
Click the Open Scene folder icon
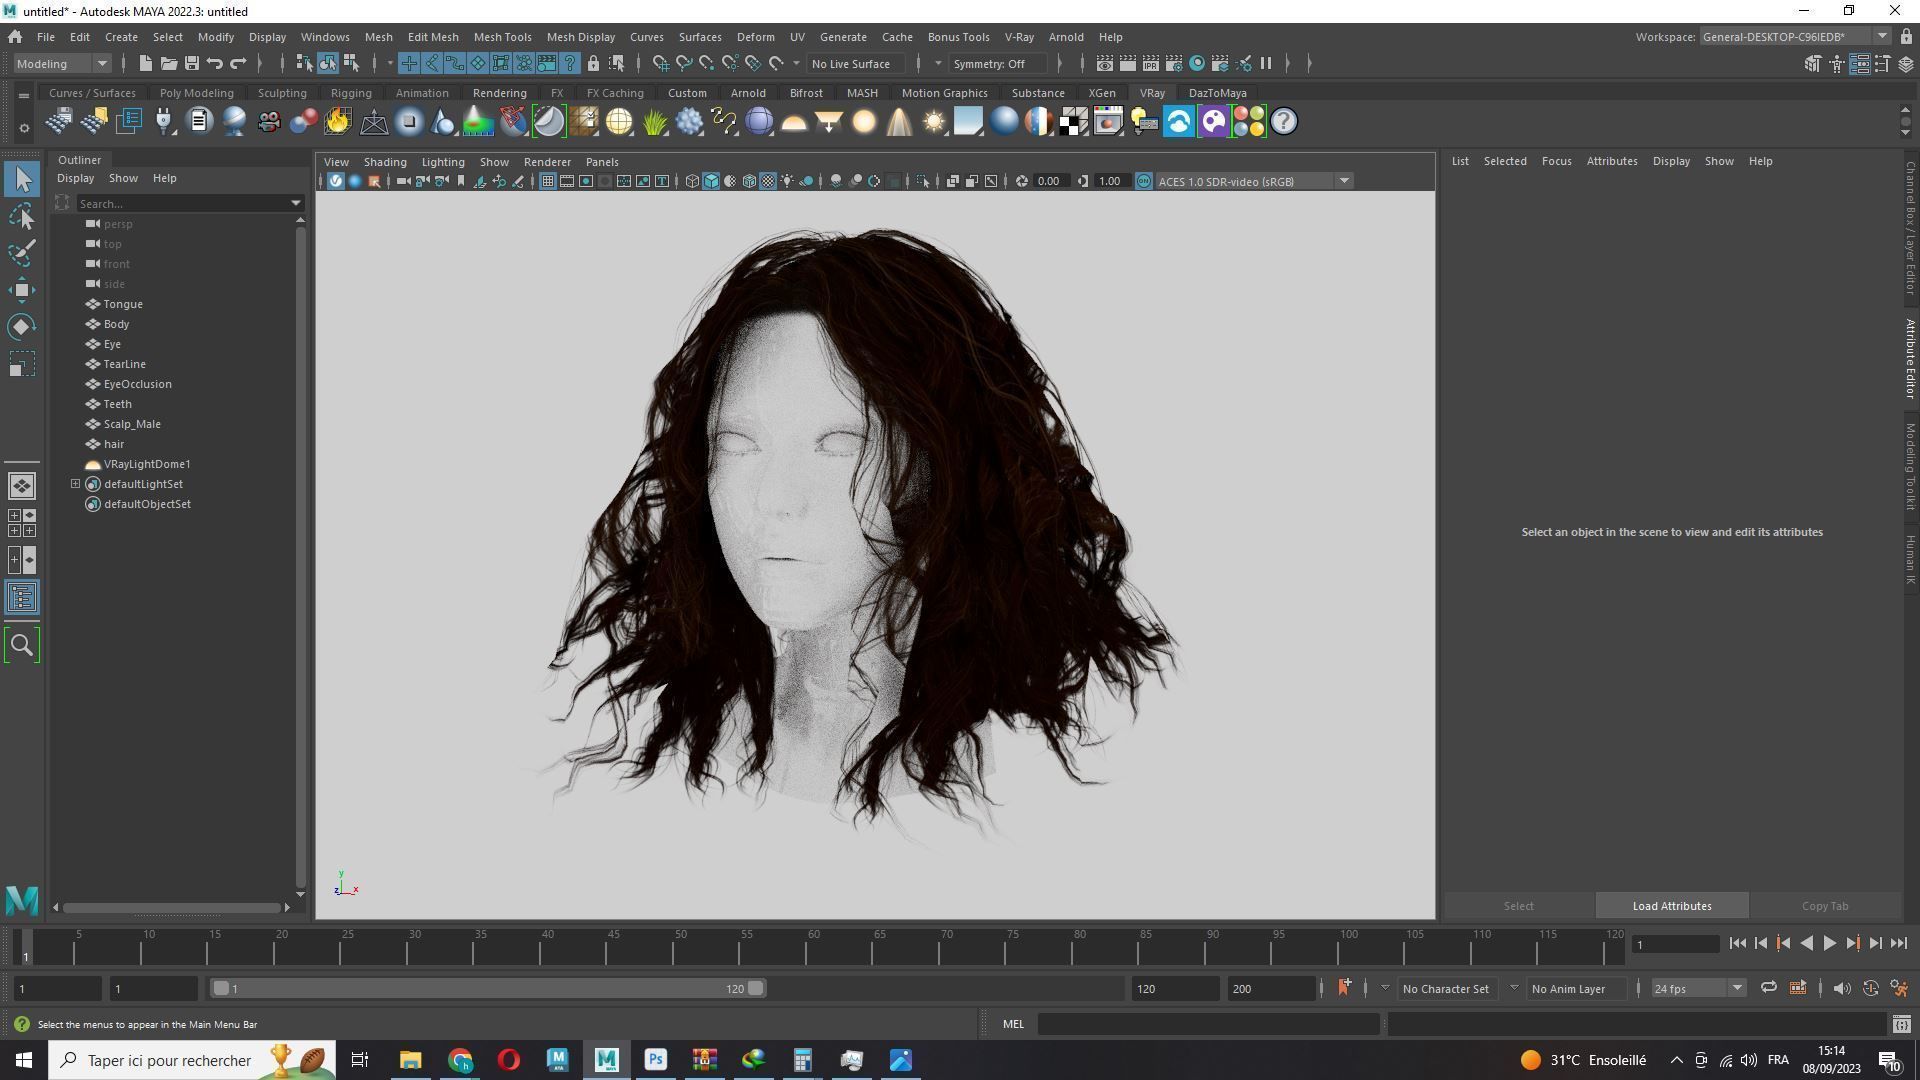pyautogui.click(x=168, y=63)
